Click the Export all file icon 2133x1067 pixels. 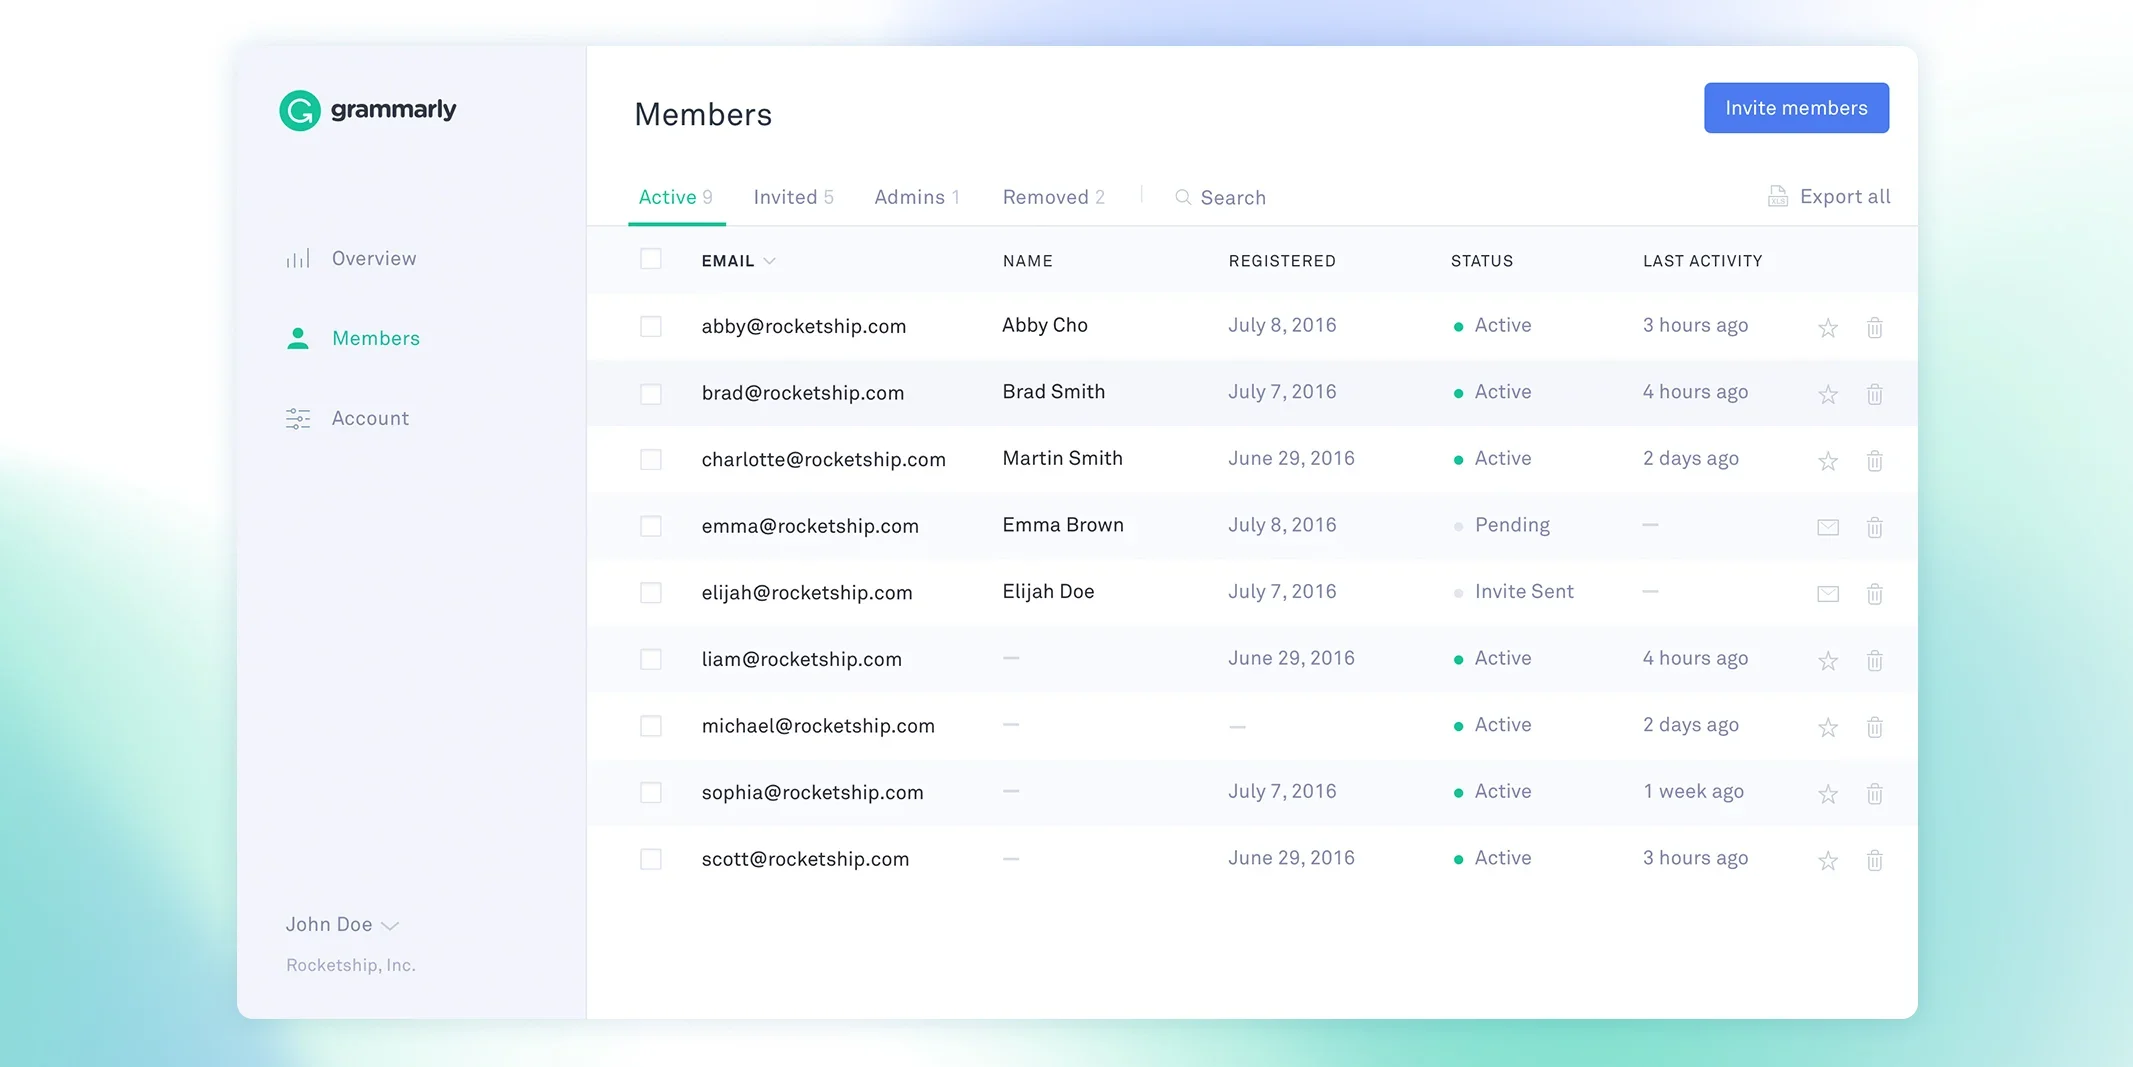pyautogui.click(x=1778, y=196)
